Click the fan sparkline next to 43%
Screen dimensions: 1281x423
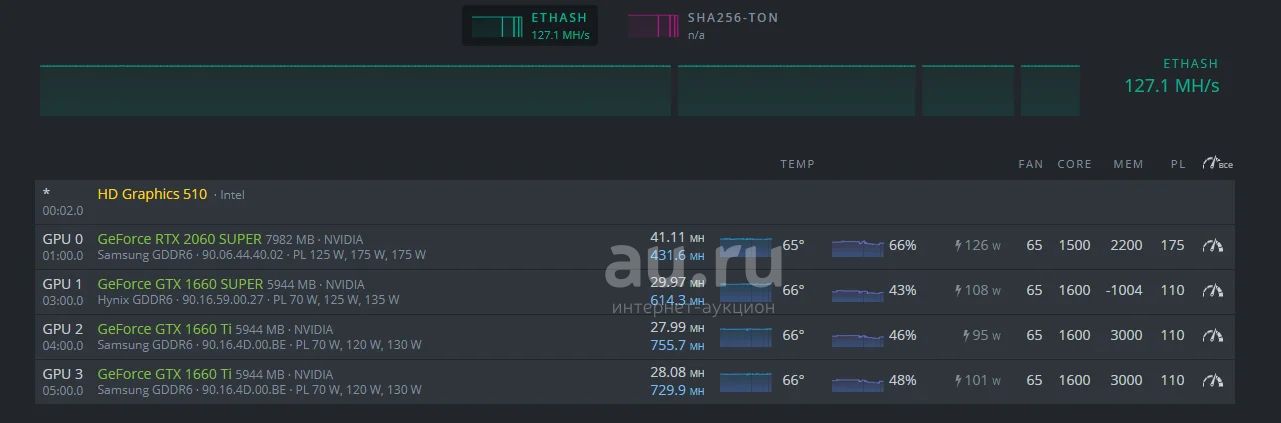pyautogui.click(x=858, y=291)
